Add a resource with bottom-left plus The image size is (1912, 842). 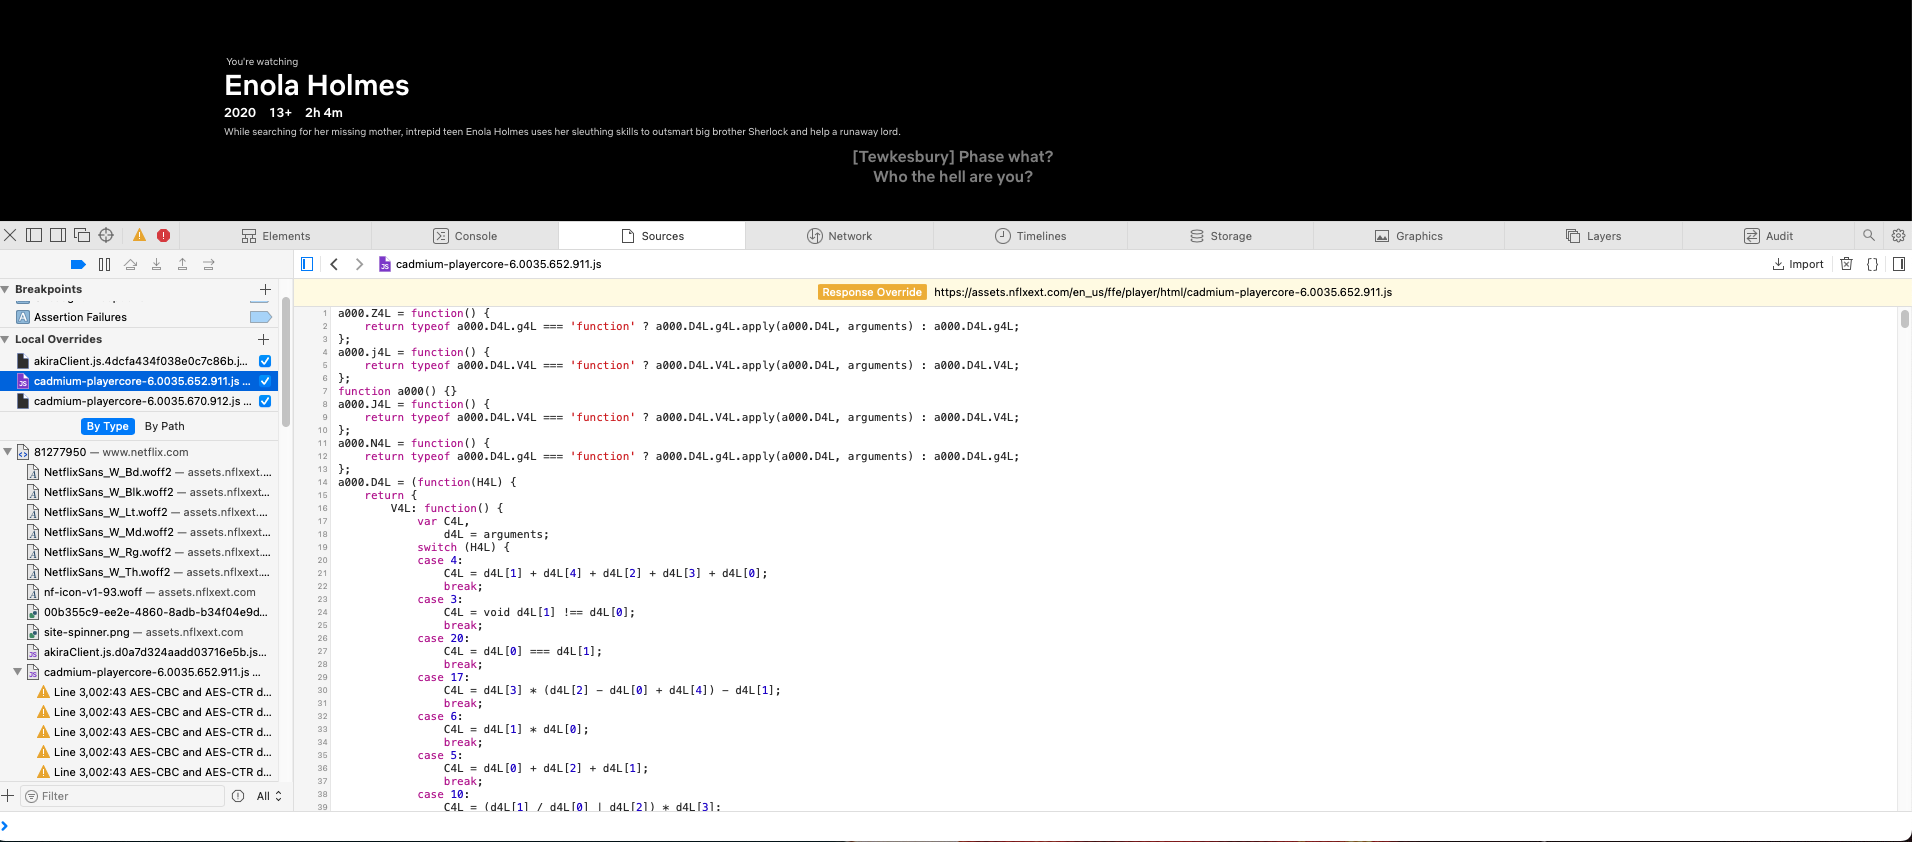tap(8, 796)
